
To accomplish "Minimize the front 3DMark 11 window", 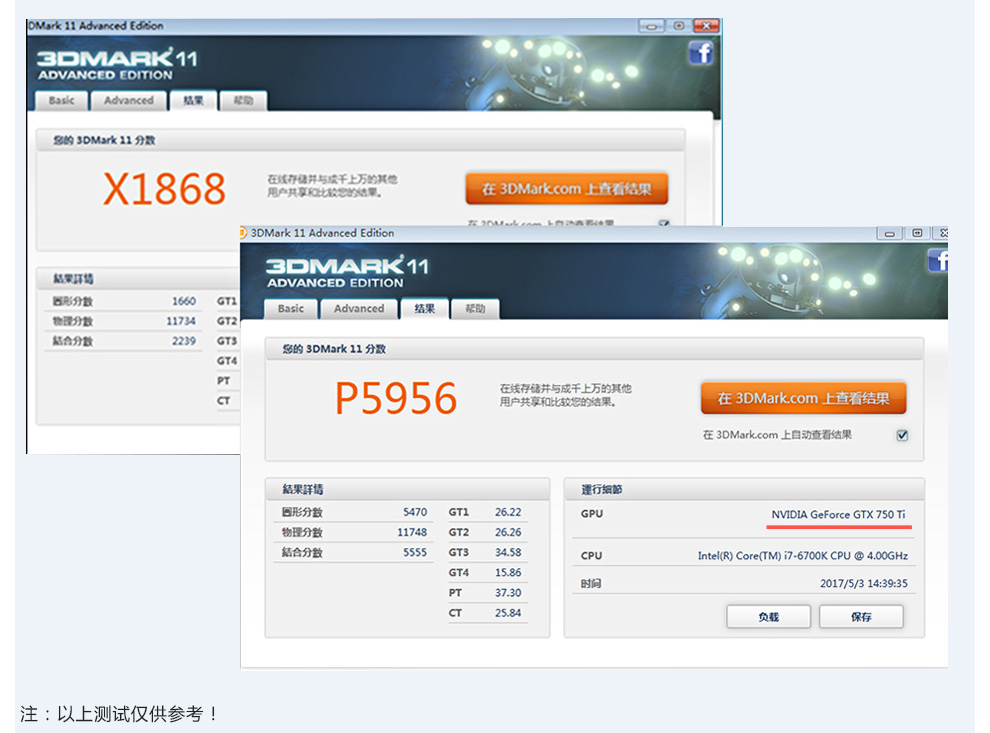I will (x=889, y=234).
